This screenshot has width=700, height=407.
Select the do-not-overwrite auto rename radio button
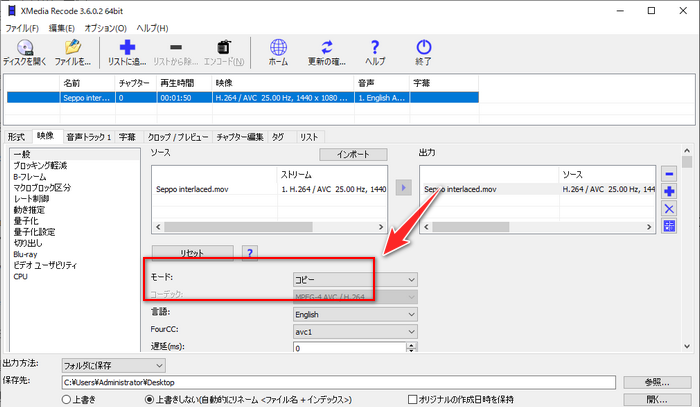click(149, 399)
